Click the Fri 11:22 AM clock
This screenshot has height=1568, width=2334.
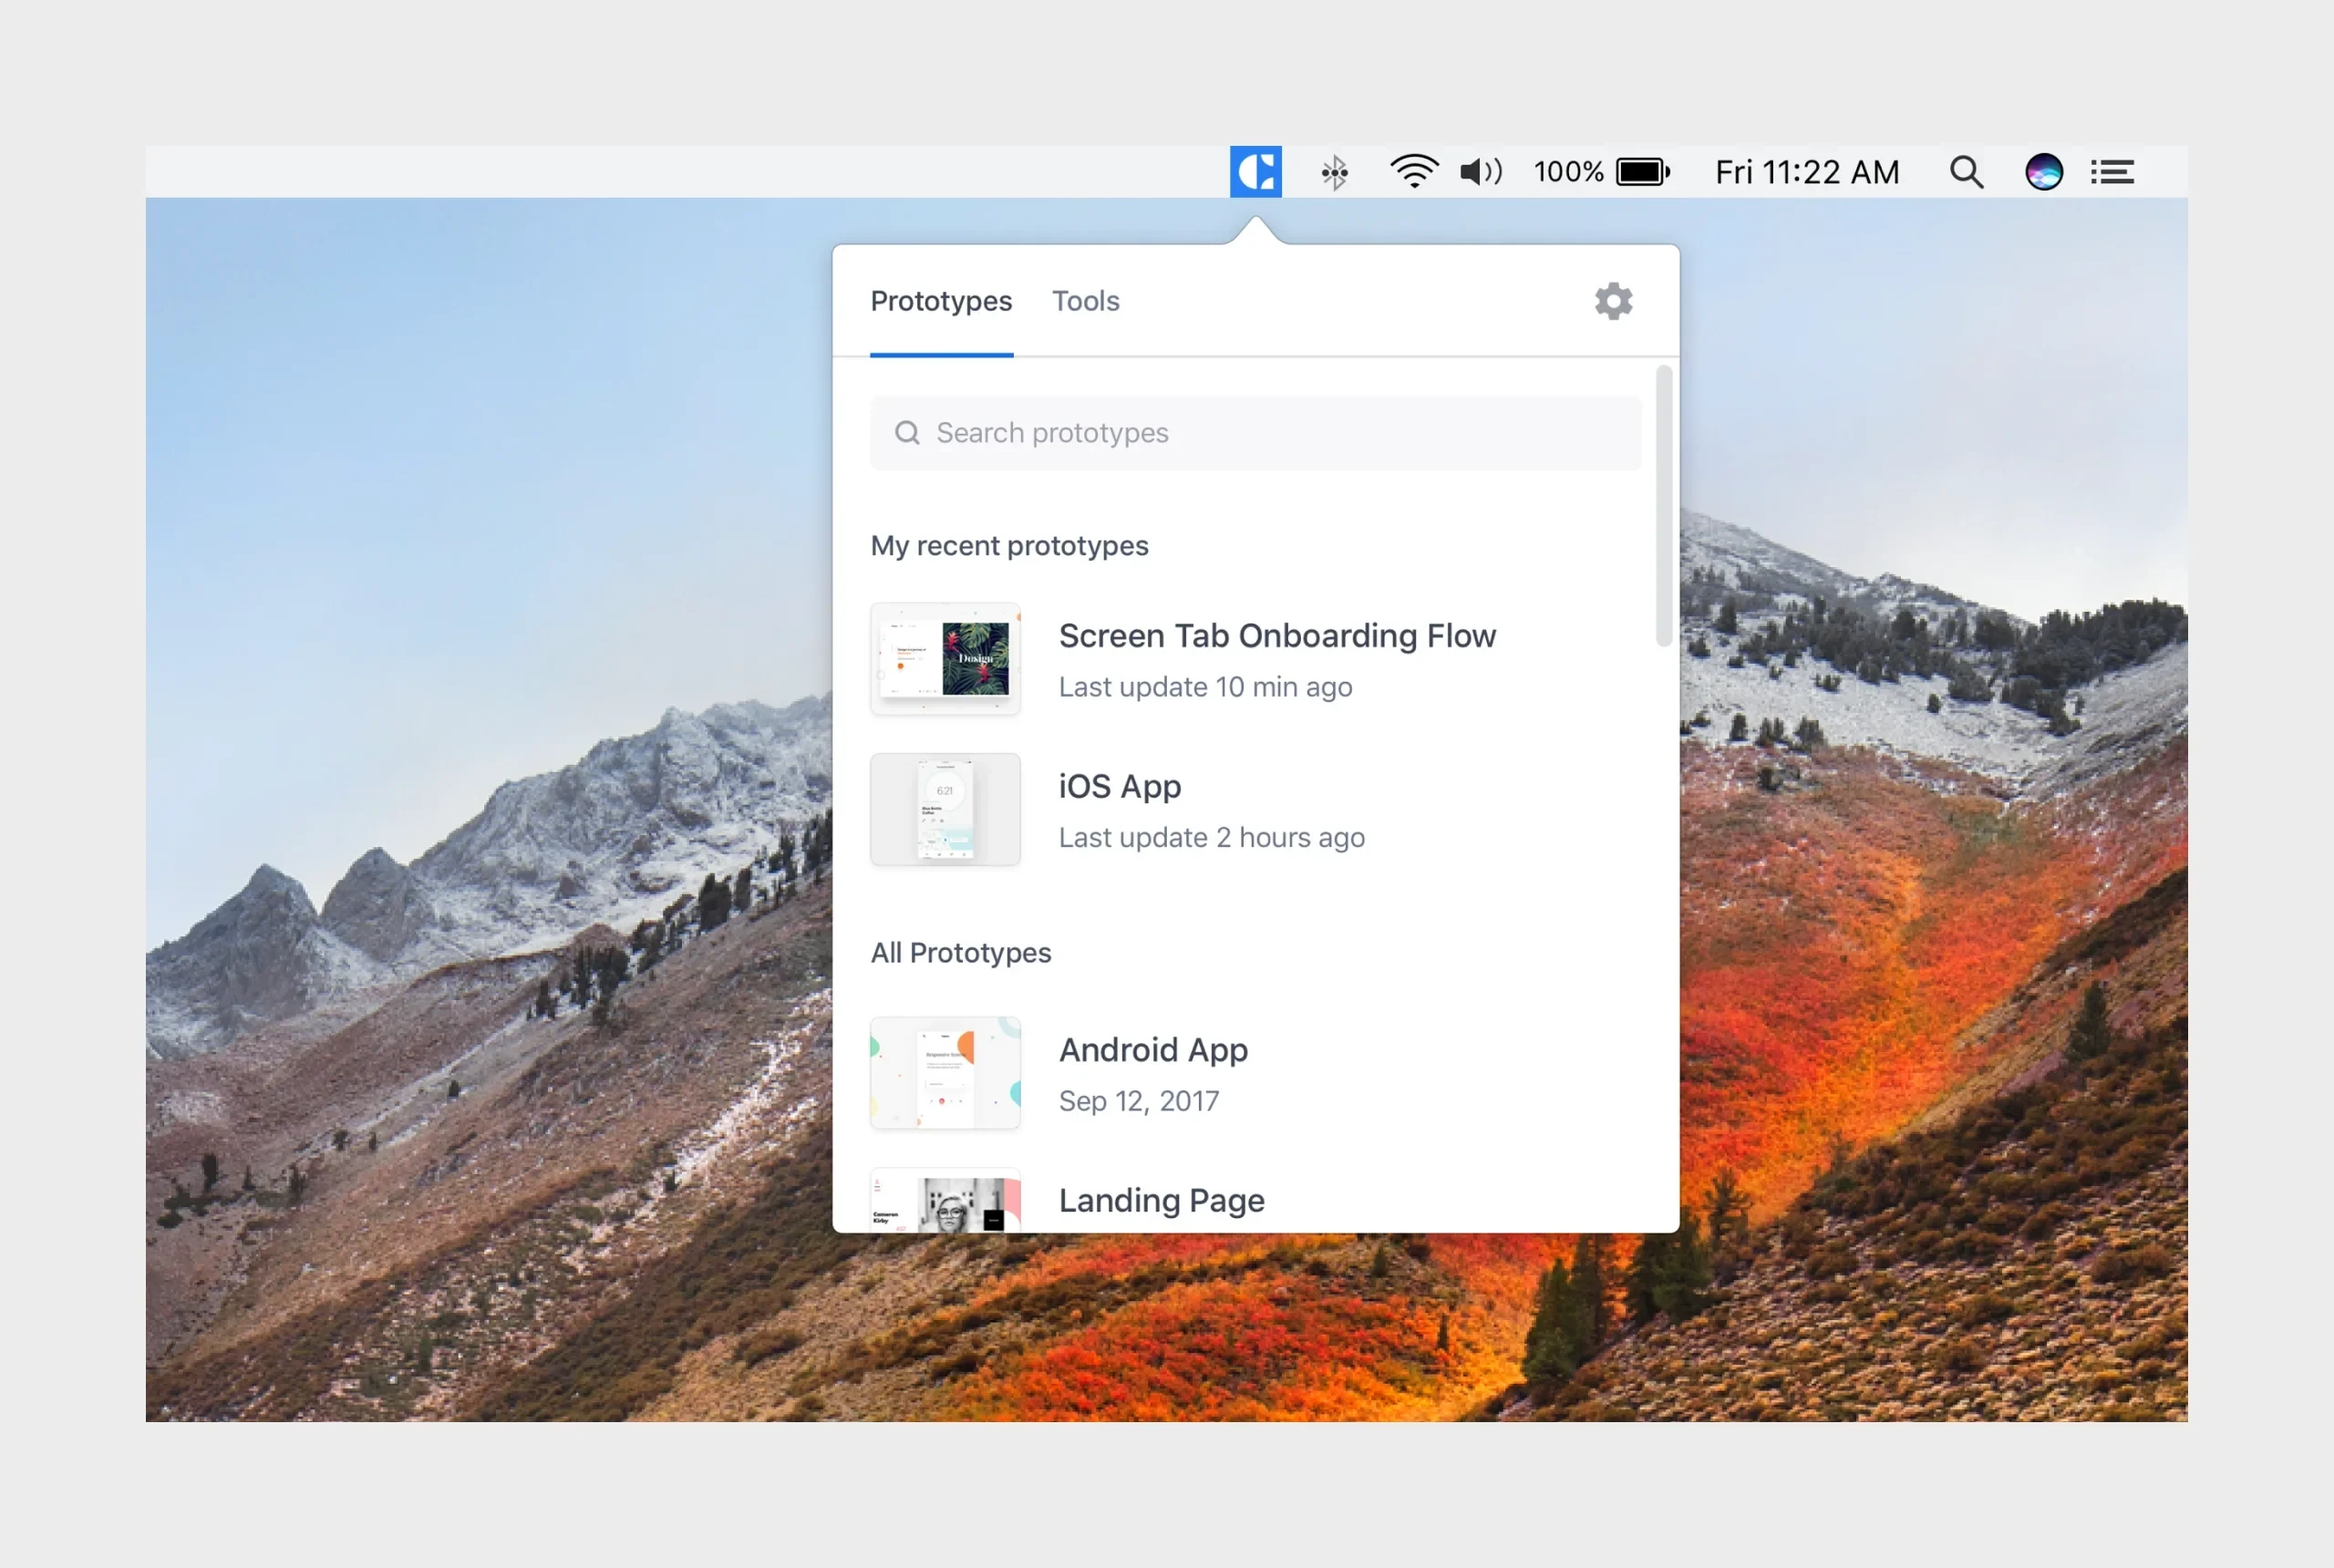[1806, 172]
